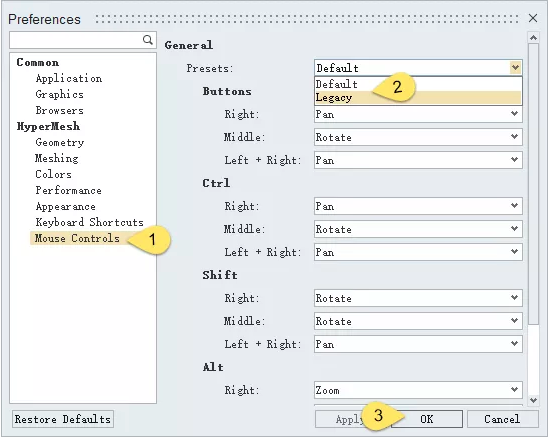Open Ctrl Right Pan dropdown

418,206
